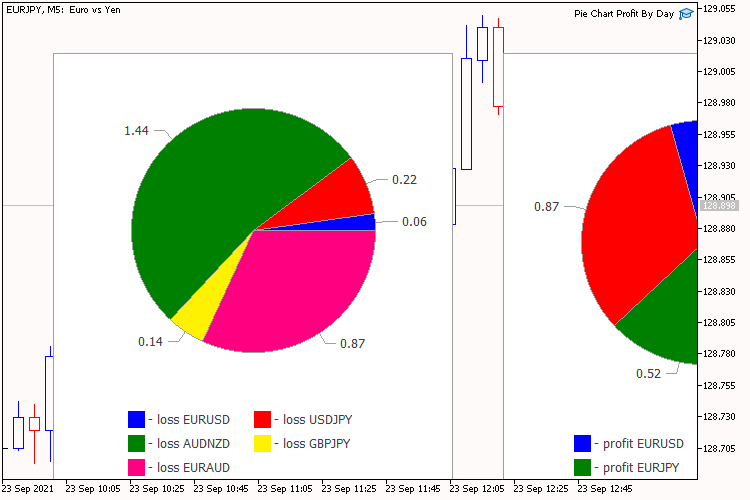
Task: Click the 0.87 label beside the right pie
Action: (x=546, y=207)
